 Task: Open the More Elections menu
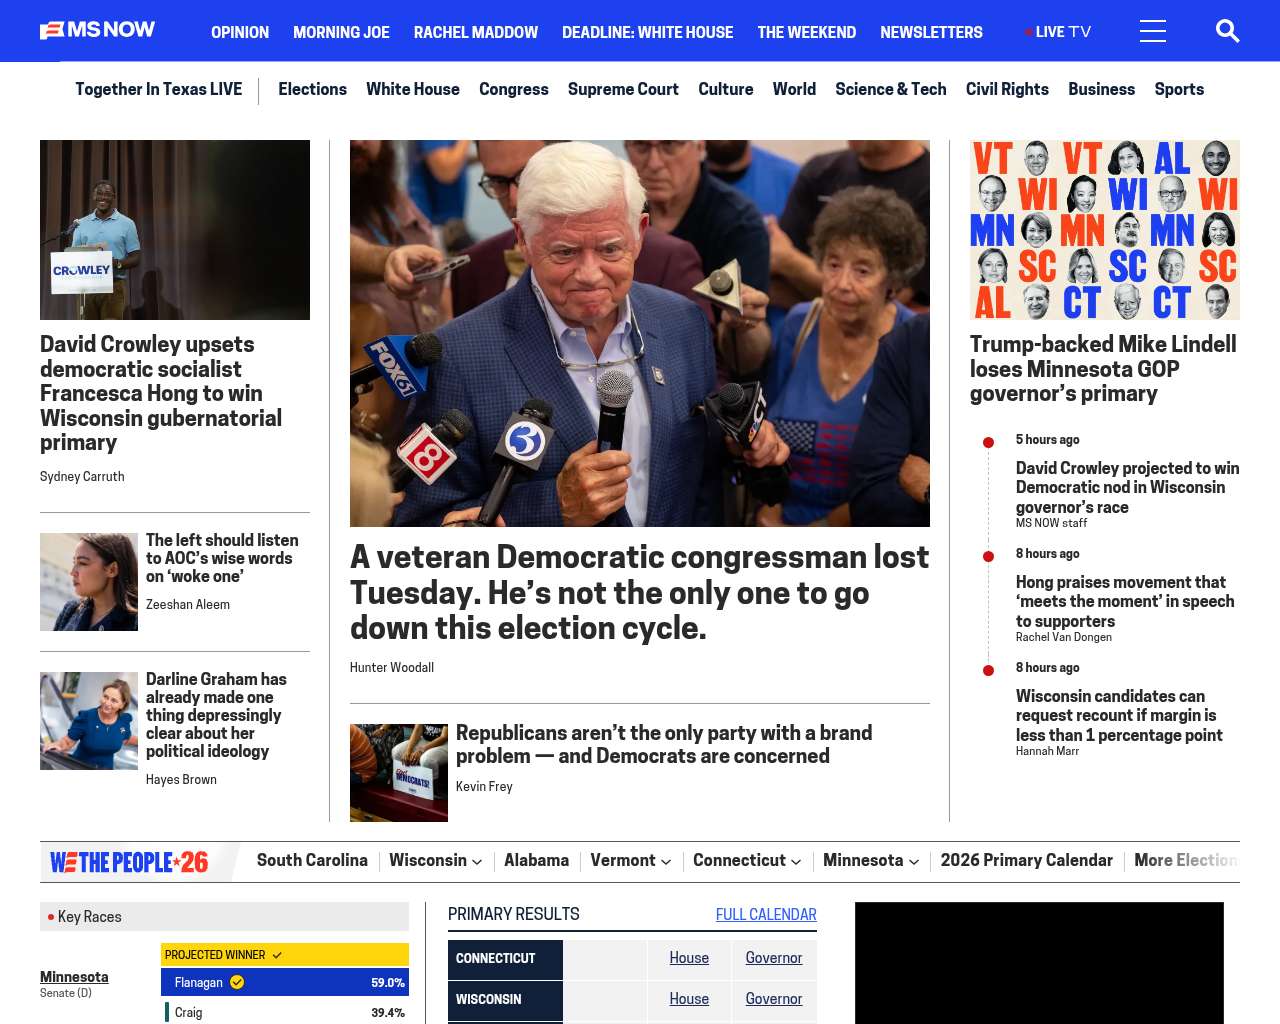[x=1185, y=860]
